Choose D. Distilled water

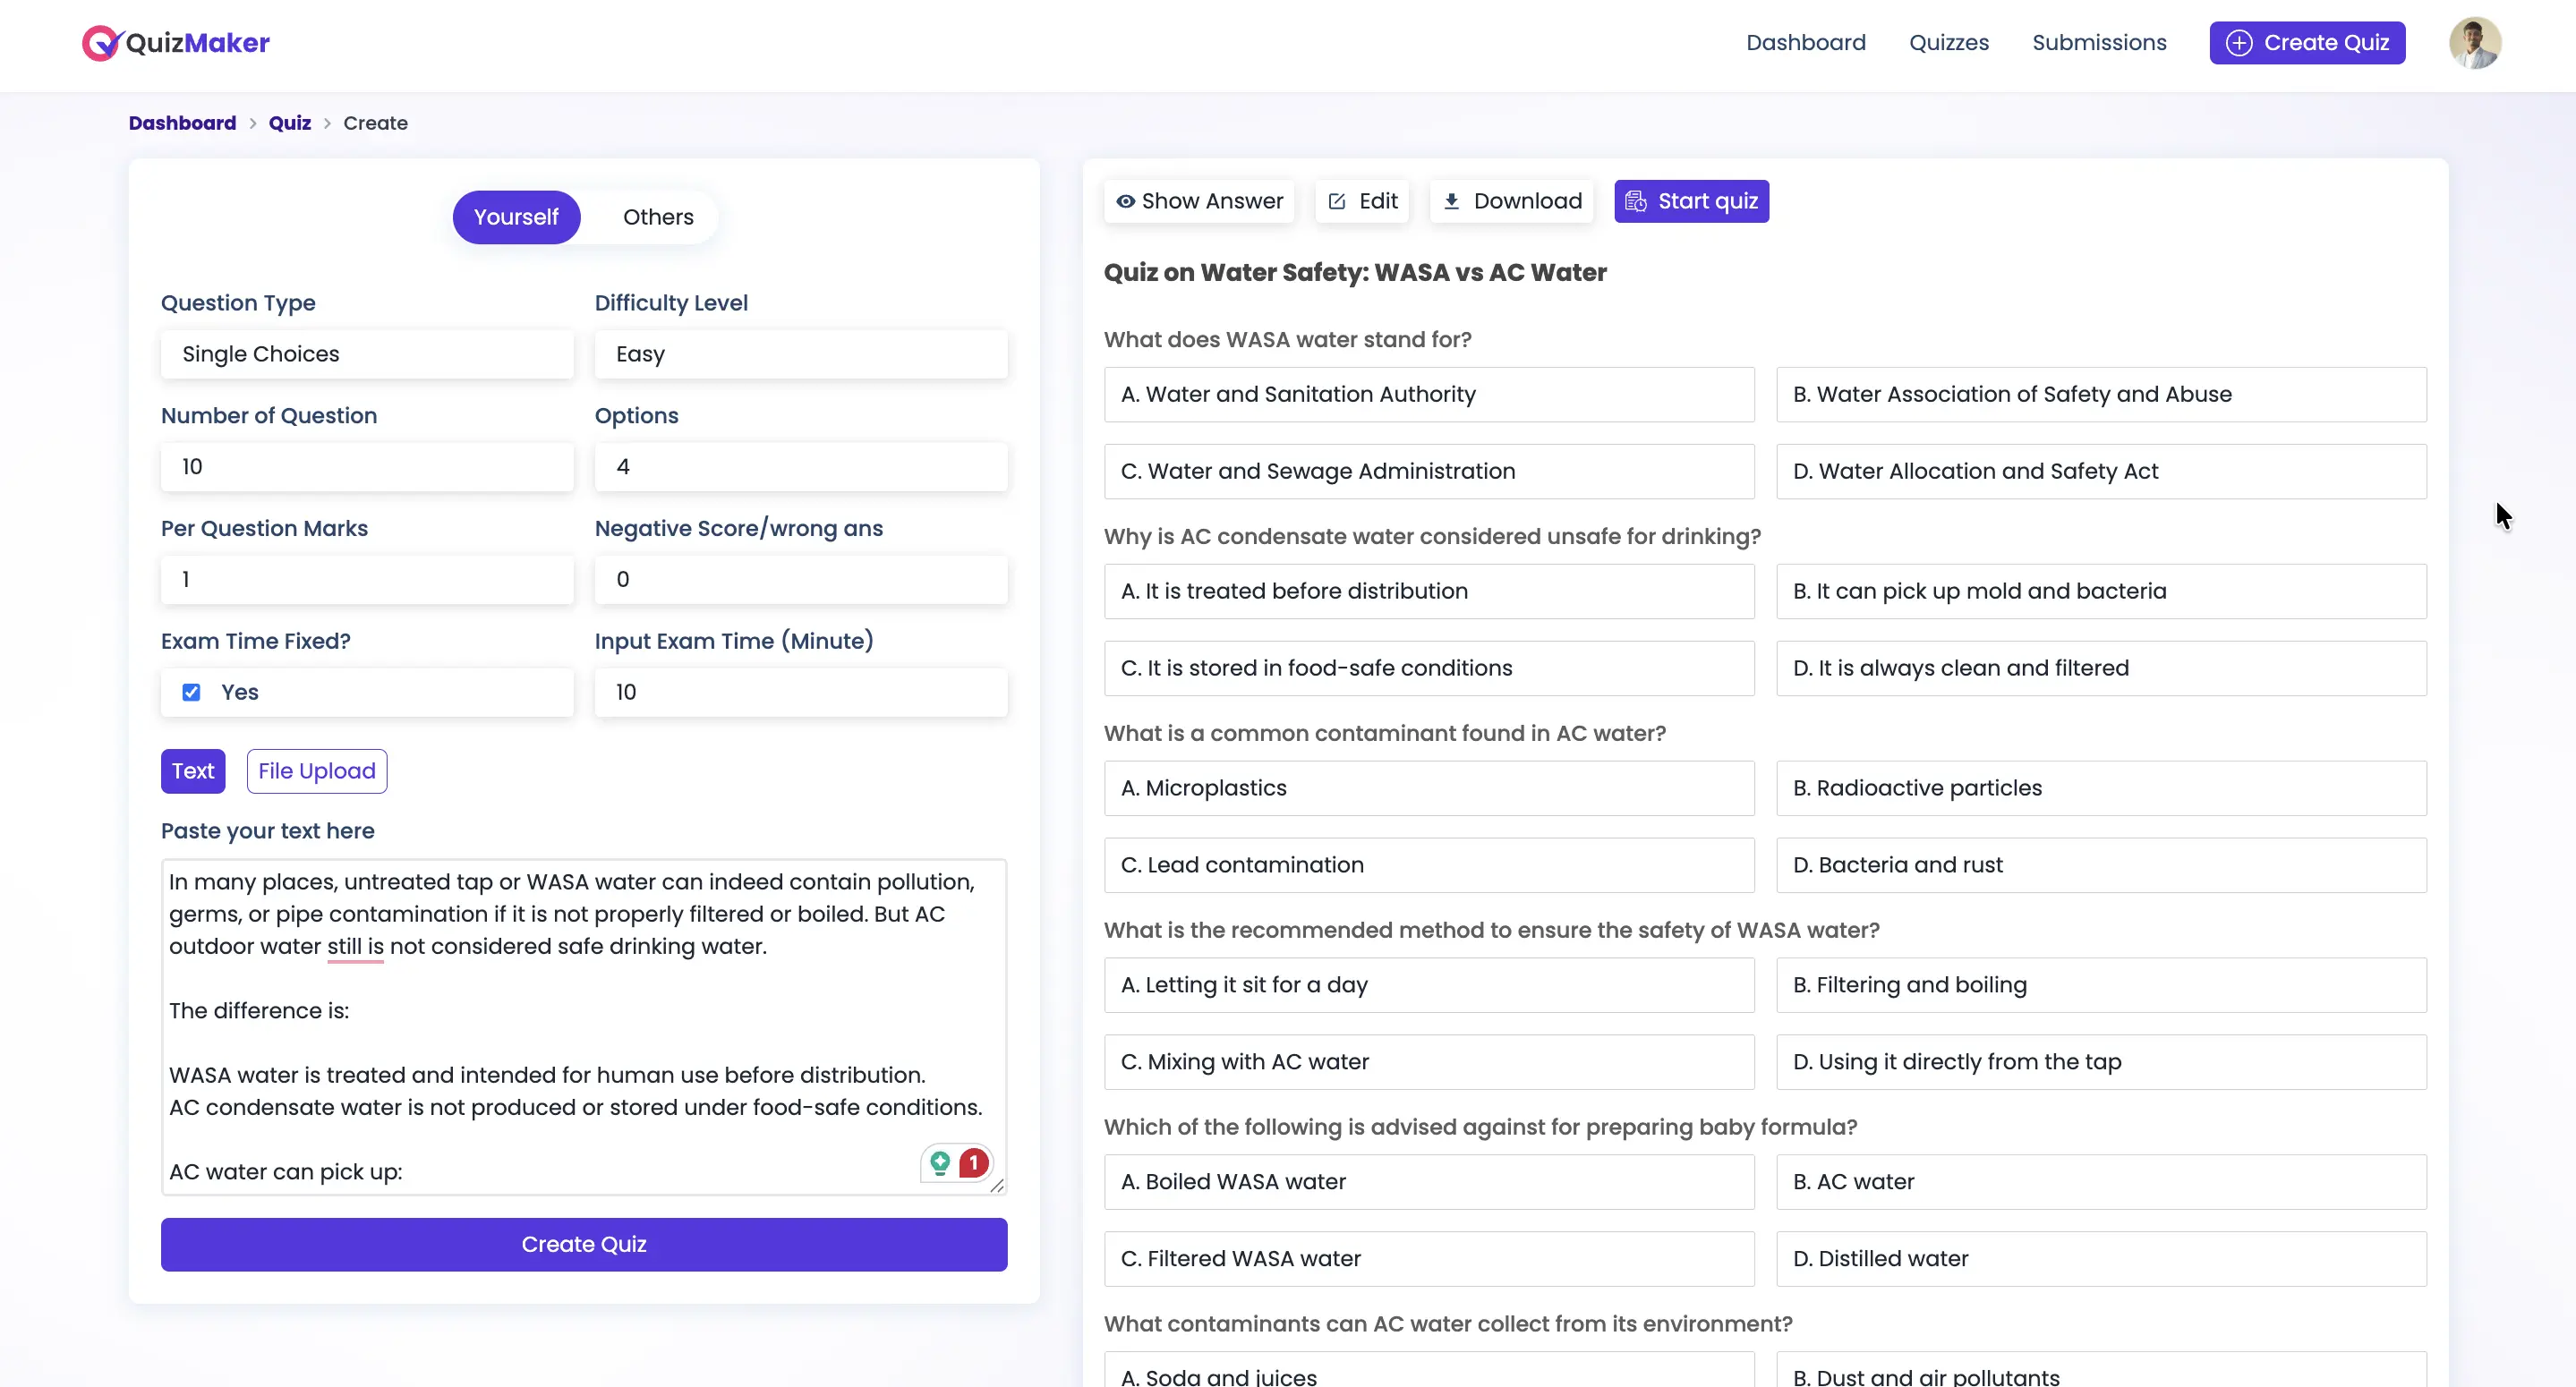pos(2101,1259)
